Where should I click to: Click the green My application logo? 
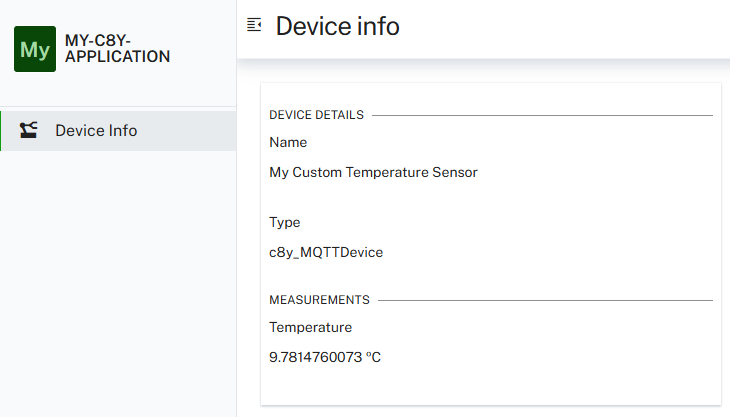(35, 49)
